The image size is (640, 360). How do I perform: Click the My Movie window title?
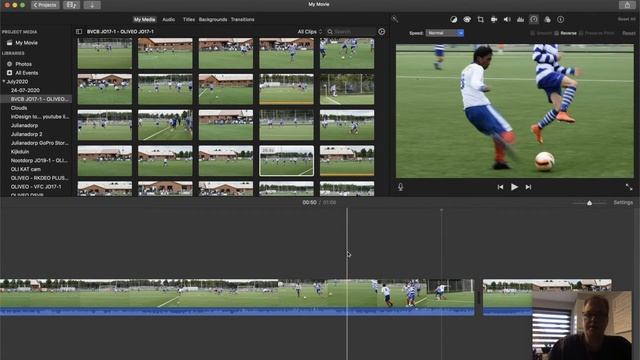pos(319,4)
